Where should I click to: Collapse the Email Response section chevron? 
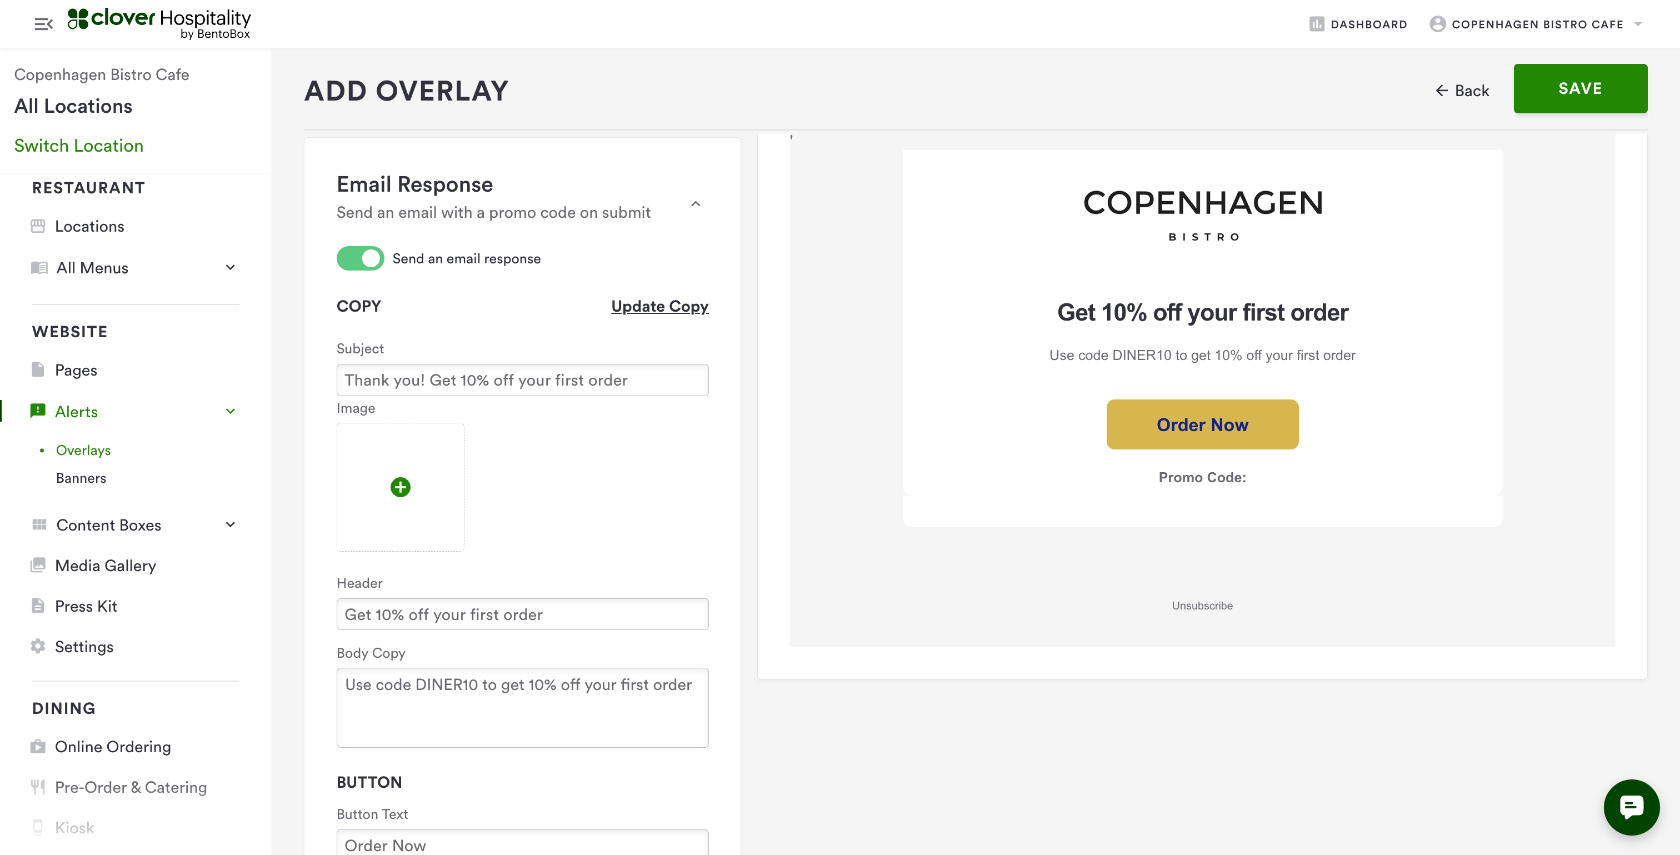[x=696, y=204]
